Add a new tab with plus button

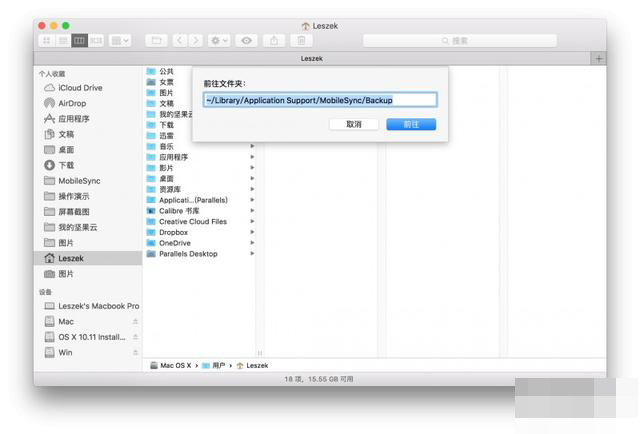(x=599, y=58)
